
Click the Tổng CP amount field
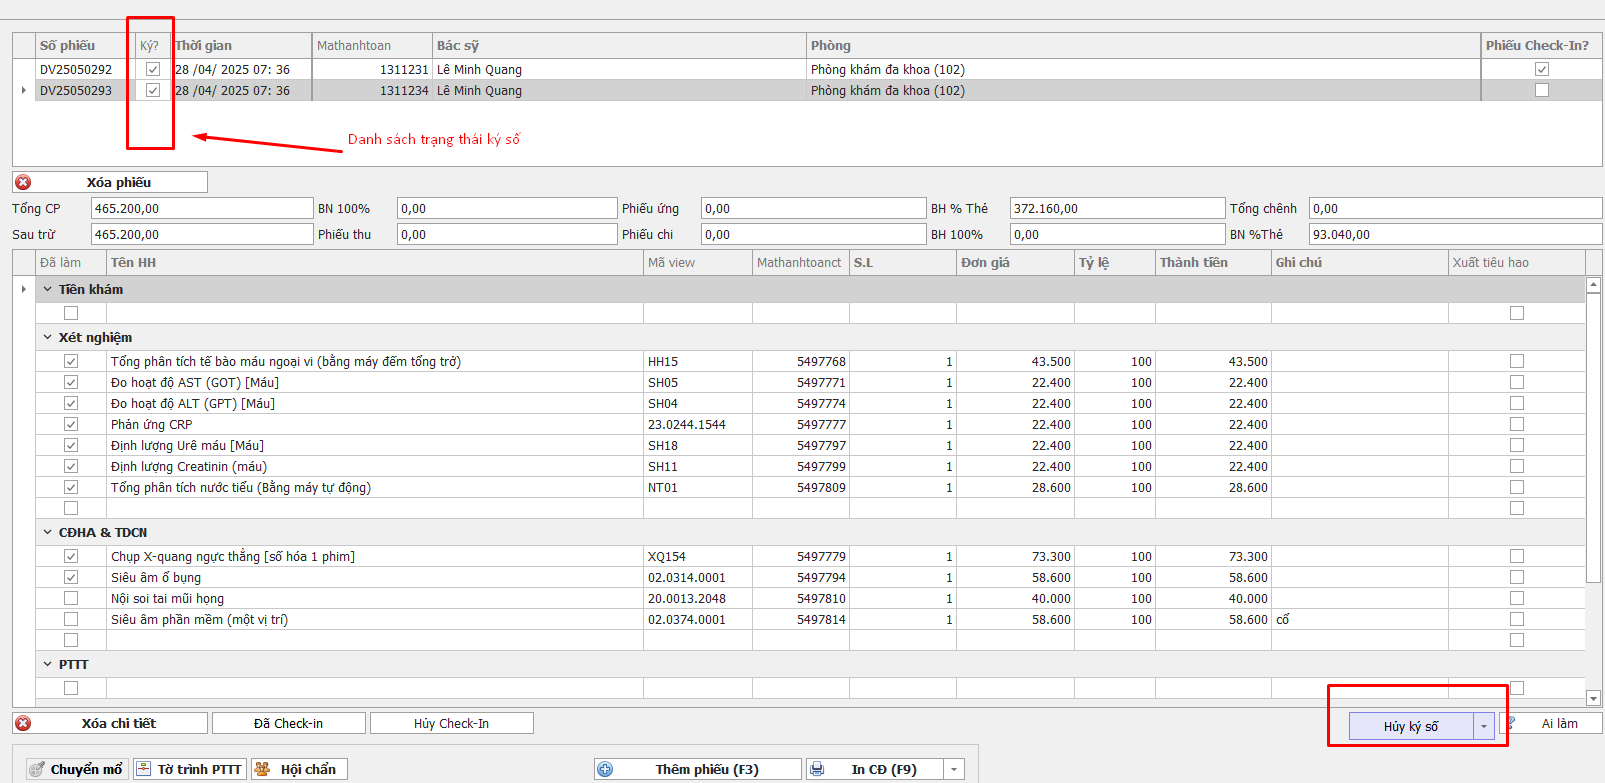click(x=201, y=208)
